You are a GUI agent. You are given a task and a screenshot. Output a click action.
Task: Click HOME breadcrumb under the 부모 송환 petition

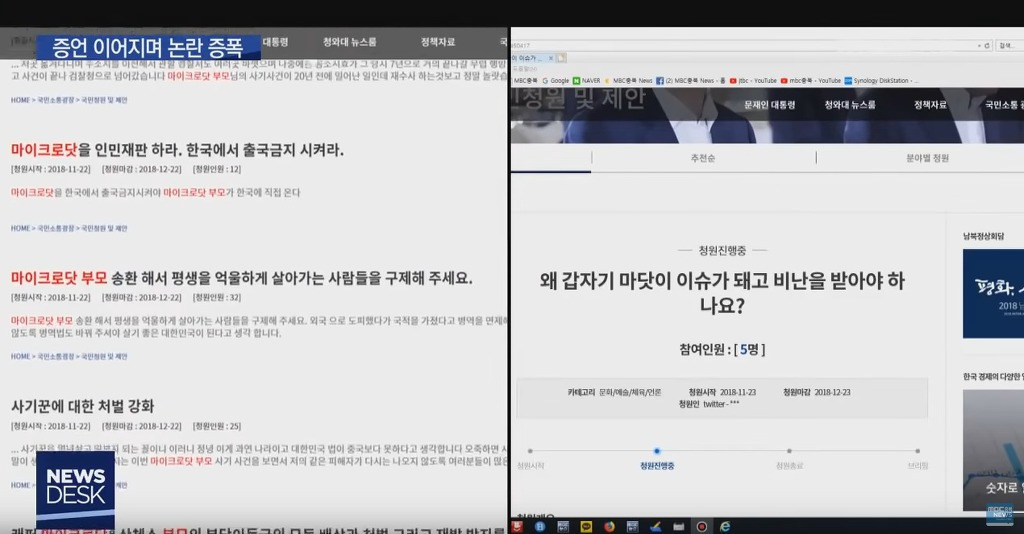[20, 356]
